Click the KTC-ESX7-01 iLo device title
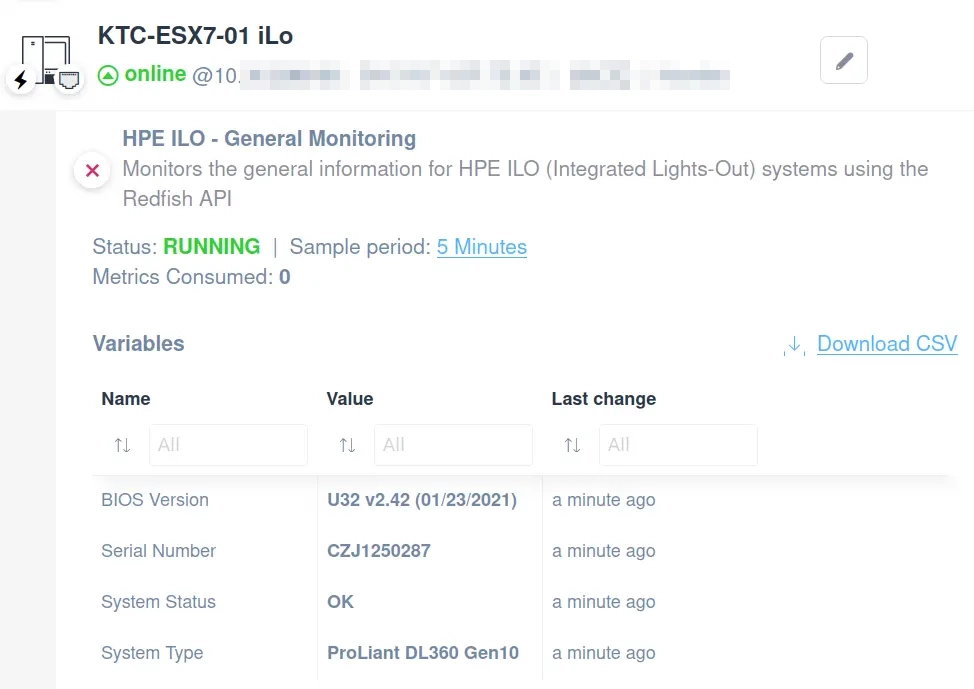 point(194,36)
